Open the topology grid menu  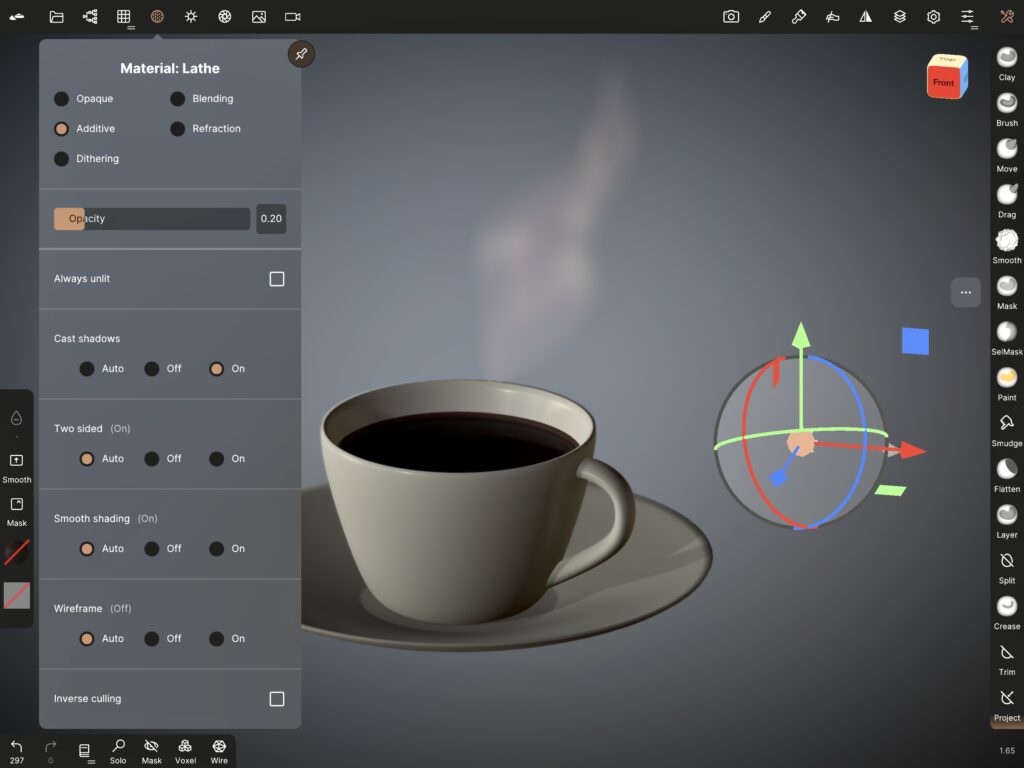(123, 17)
